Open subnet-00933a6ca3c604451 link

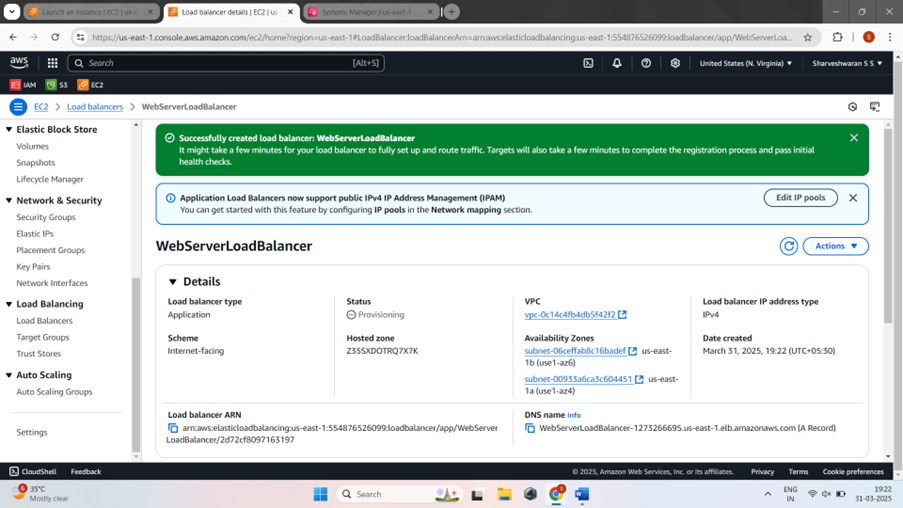click(x=578, y=379)
